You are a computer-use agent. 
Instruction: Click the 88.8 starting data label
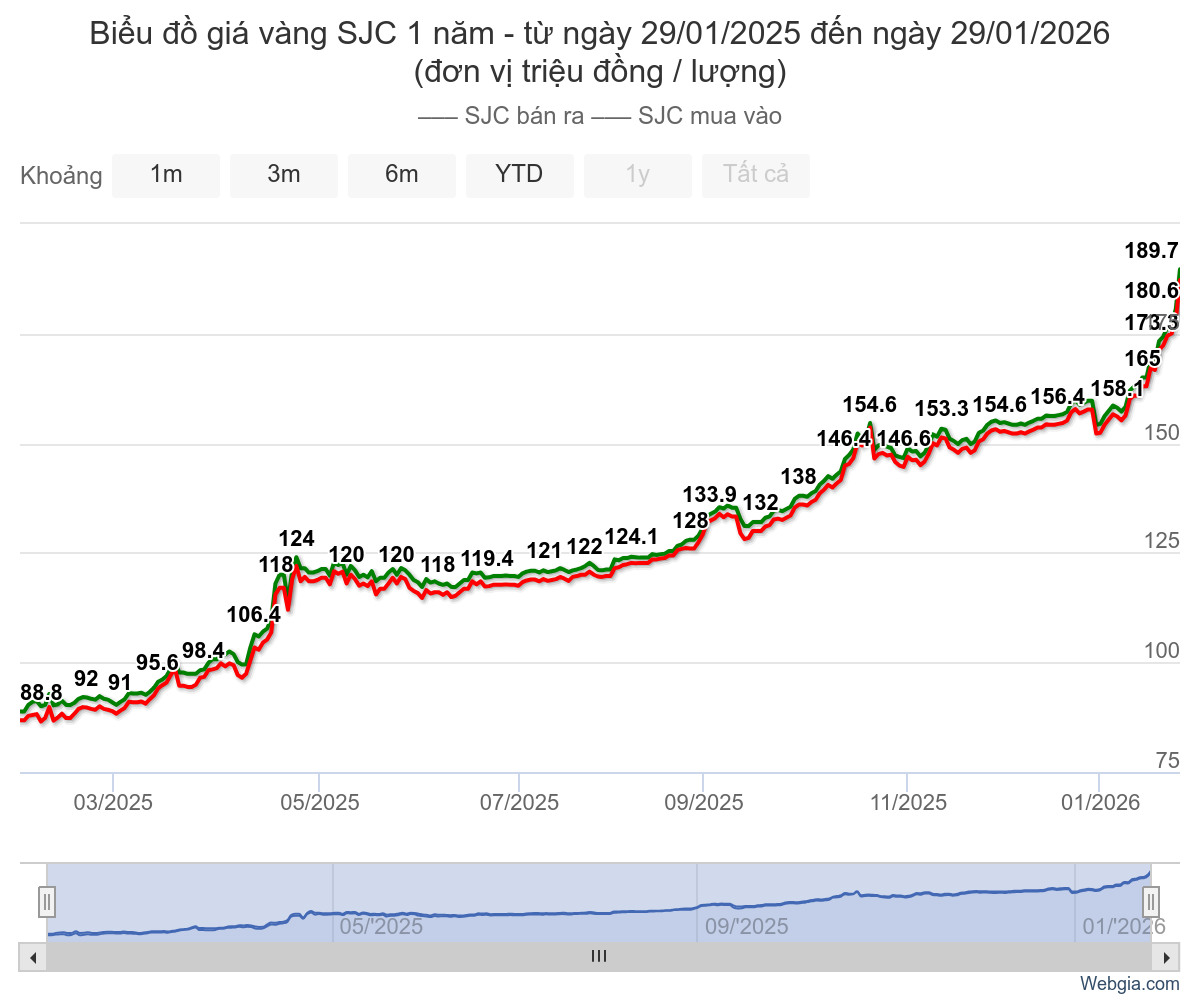(42, 693)
